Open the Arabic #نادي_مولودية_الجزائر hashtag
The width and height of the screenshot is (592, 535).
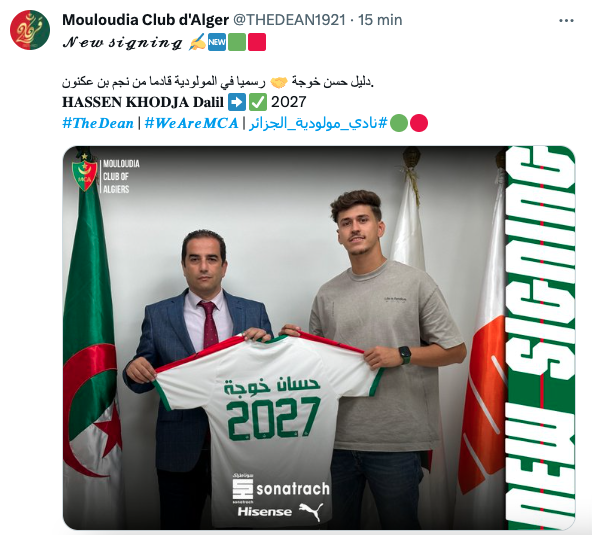318,123
